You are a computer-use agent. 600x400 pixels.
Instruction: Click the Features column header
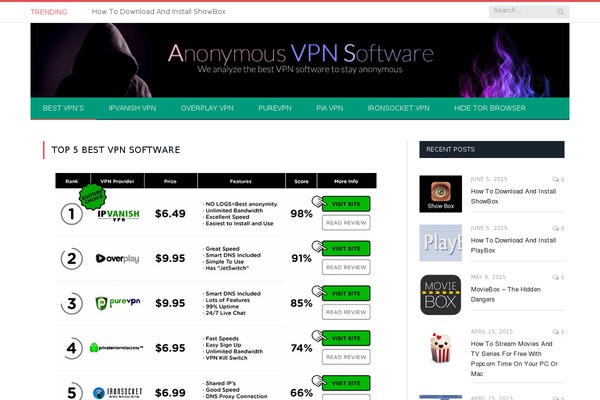coord(241,181)
